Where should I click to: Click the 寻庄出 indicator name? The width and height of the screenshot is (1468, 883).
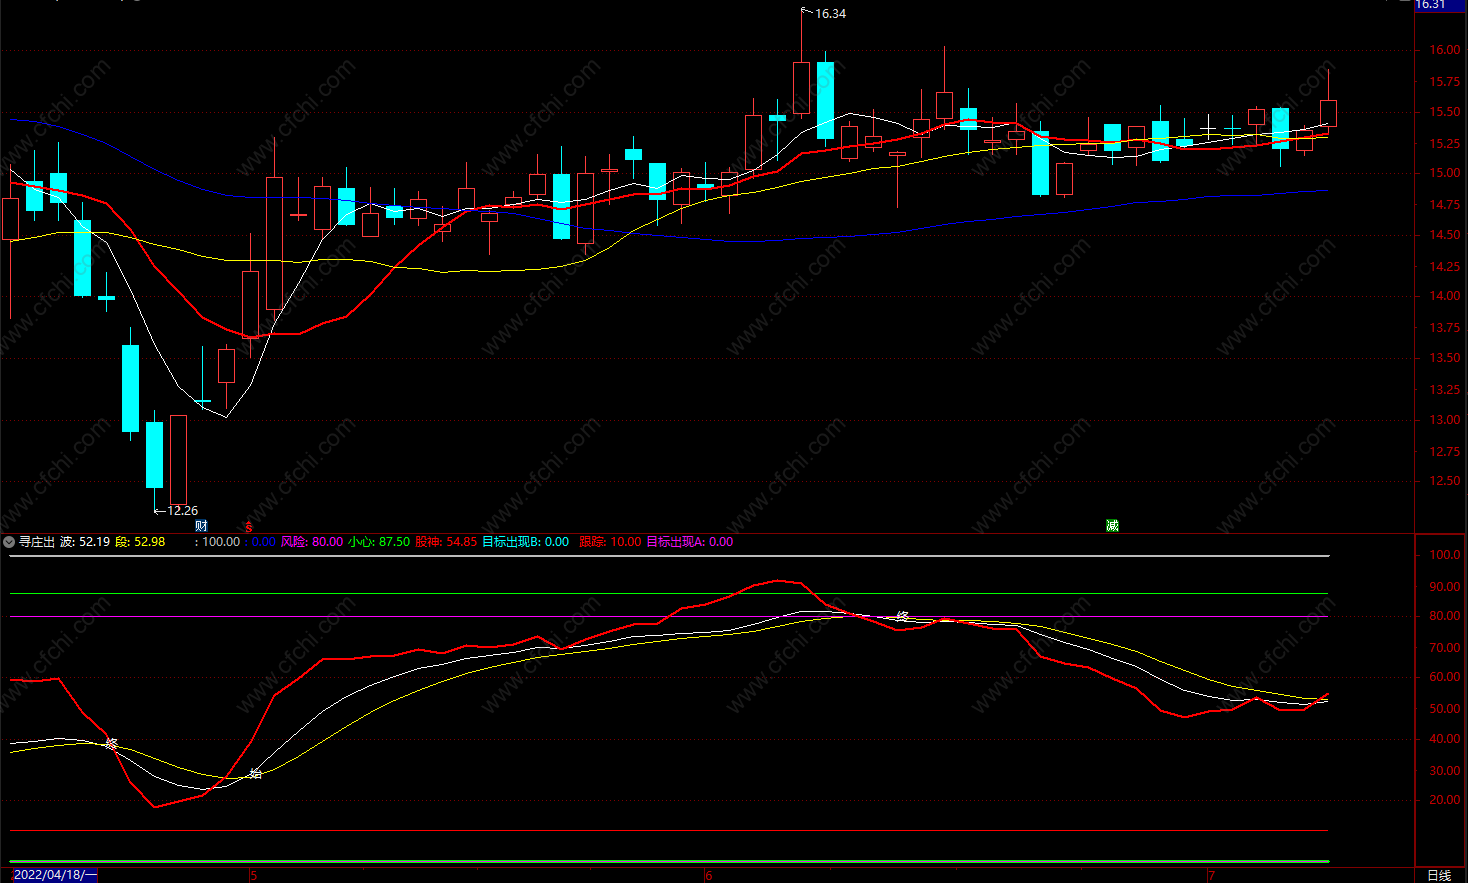click(x=37, y=542)
